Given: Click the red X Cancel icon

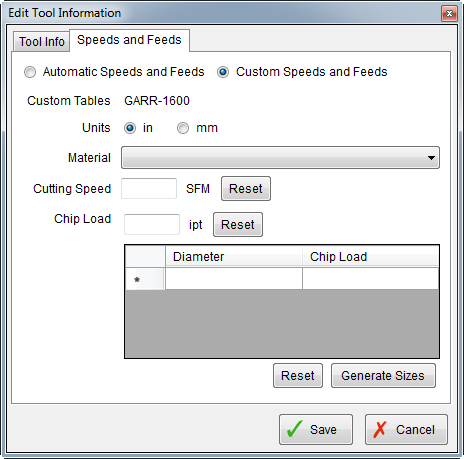Looking at the screenshot, I should (380, 429).
